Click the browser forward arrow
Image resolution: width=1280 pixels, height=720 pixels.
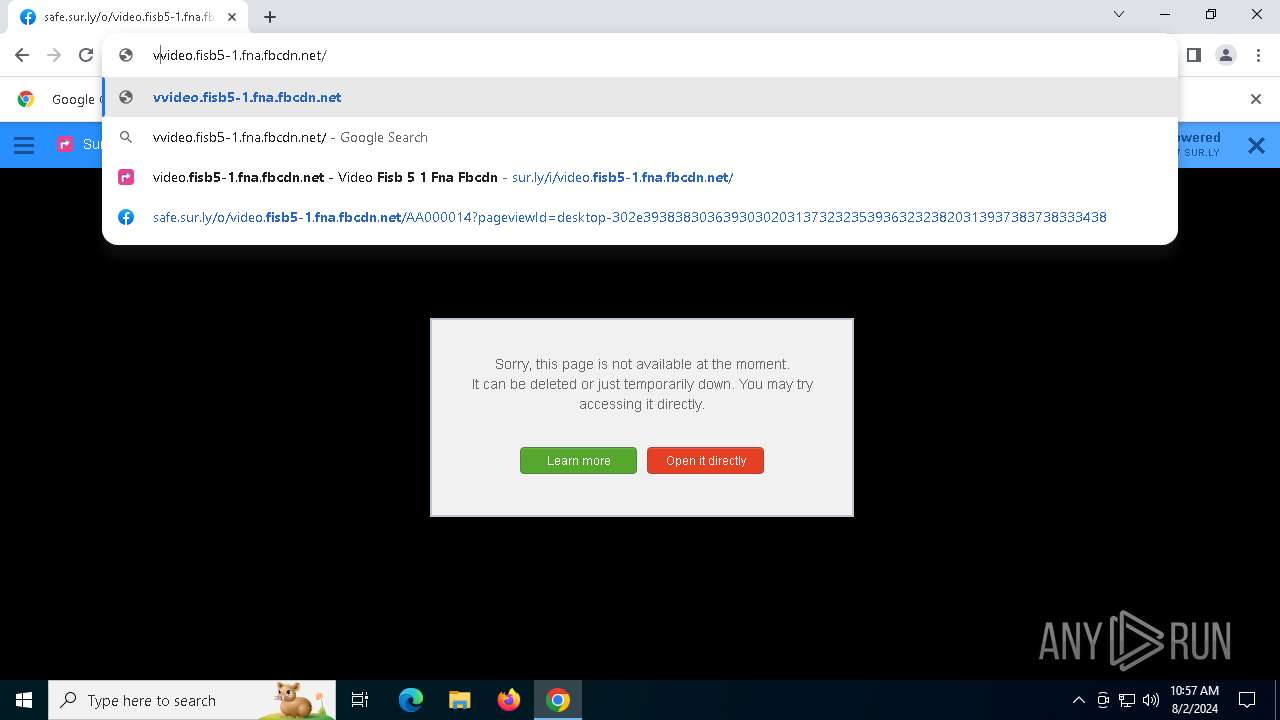click(54, 55)
